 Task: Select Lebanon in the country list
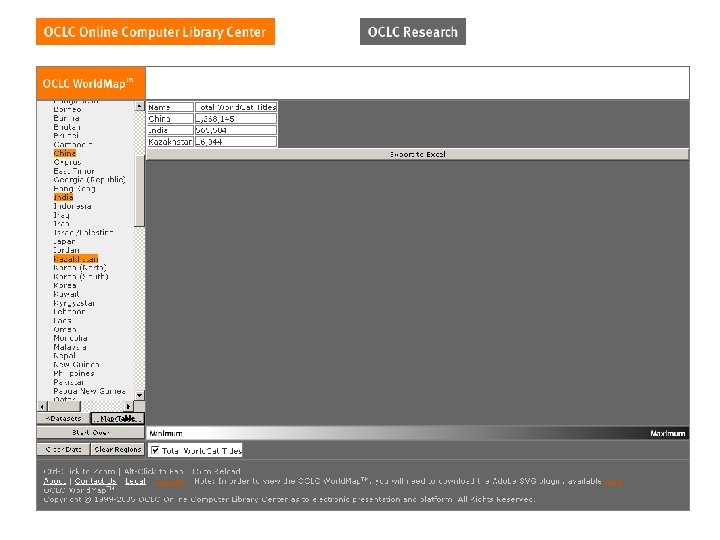[x=69, y=312]
